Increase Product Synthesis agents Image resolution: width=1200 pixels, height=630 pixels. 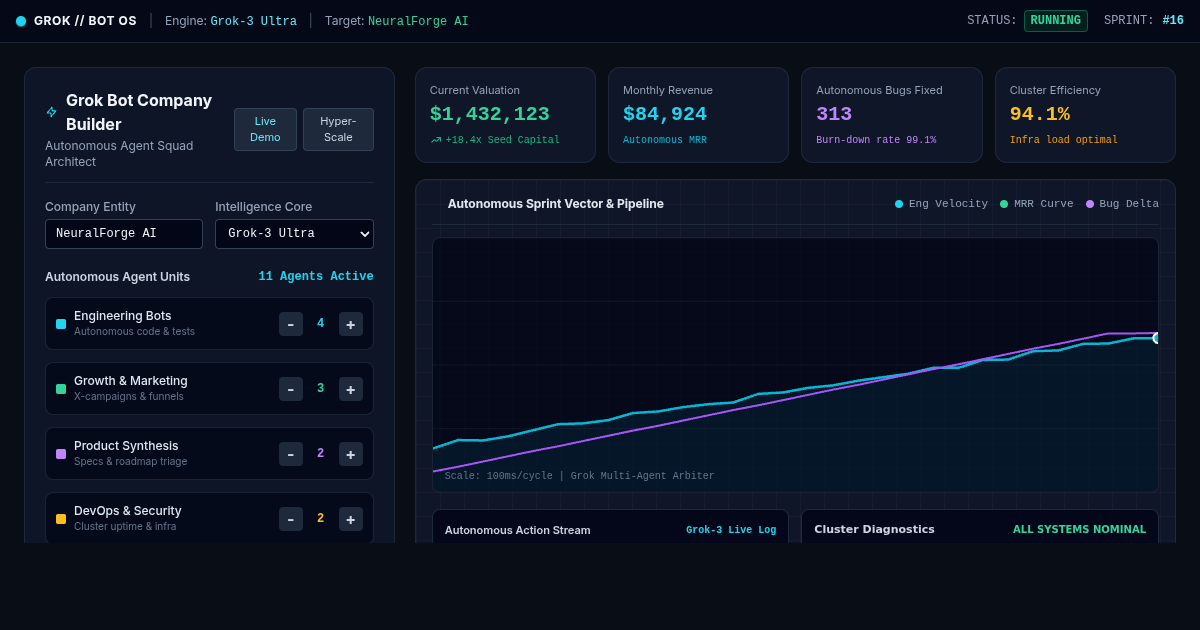point(351,454)
